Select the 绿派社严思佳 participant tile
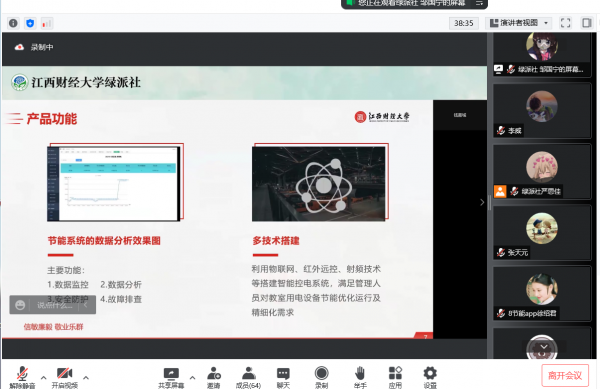 542,172
